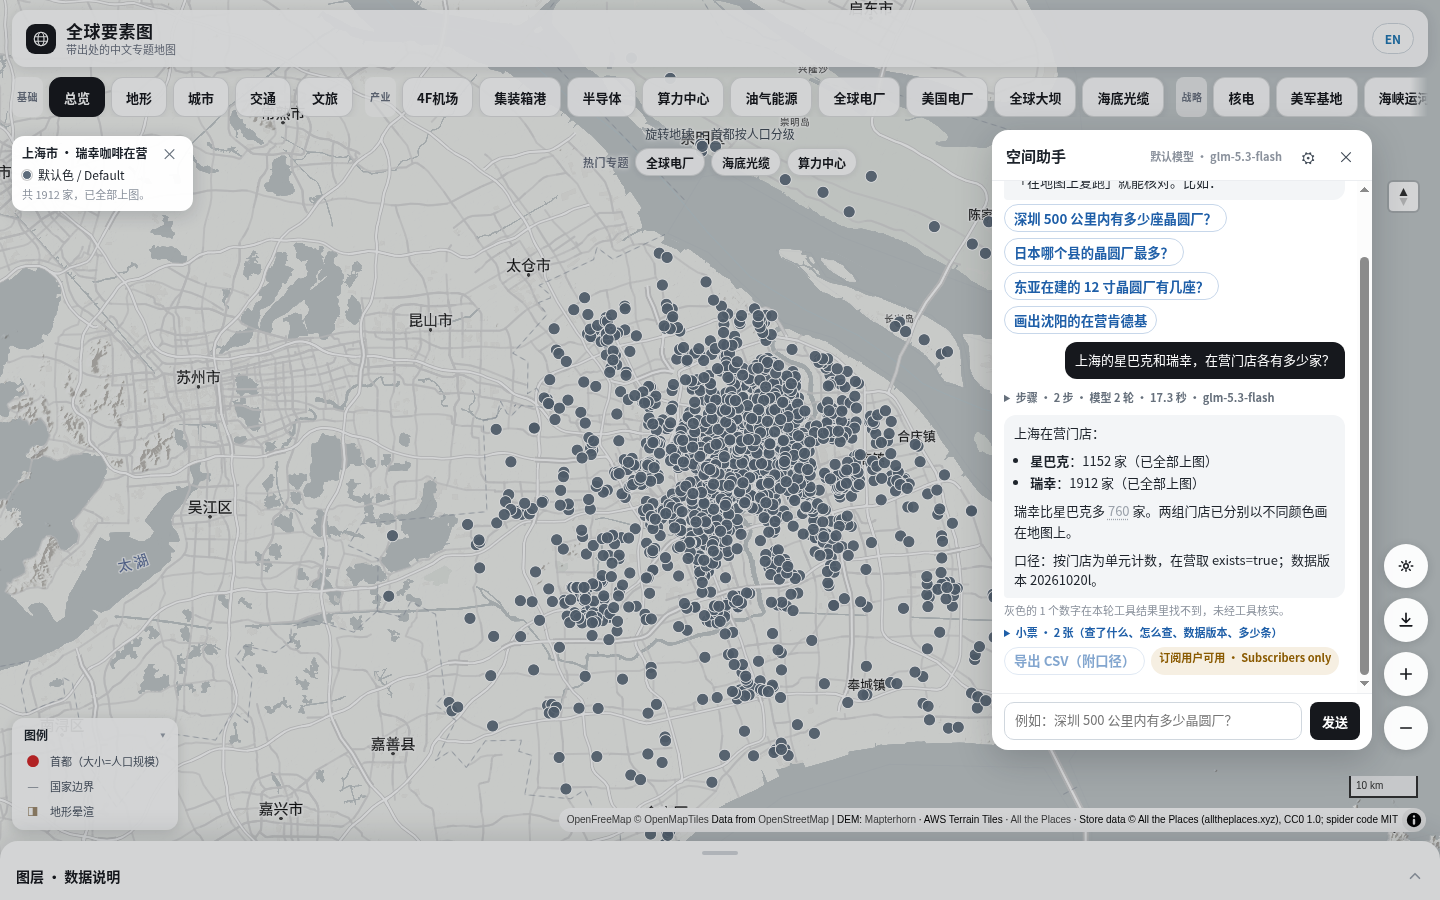This screenshot has height=900, width=1440.
Task: Click the 海底光缆 hot topic chip
Action: click(746, 163)
